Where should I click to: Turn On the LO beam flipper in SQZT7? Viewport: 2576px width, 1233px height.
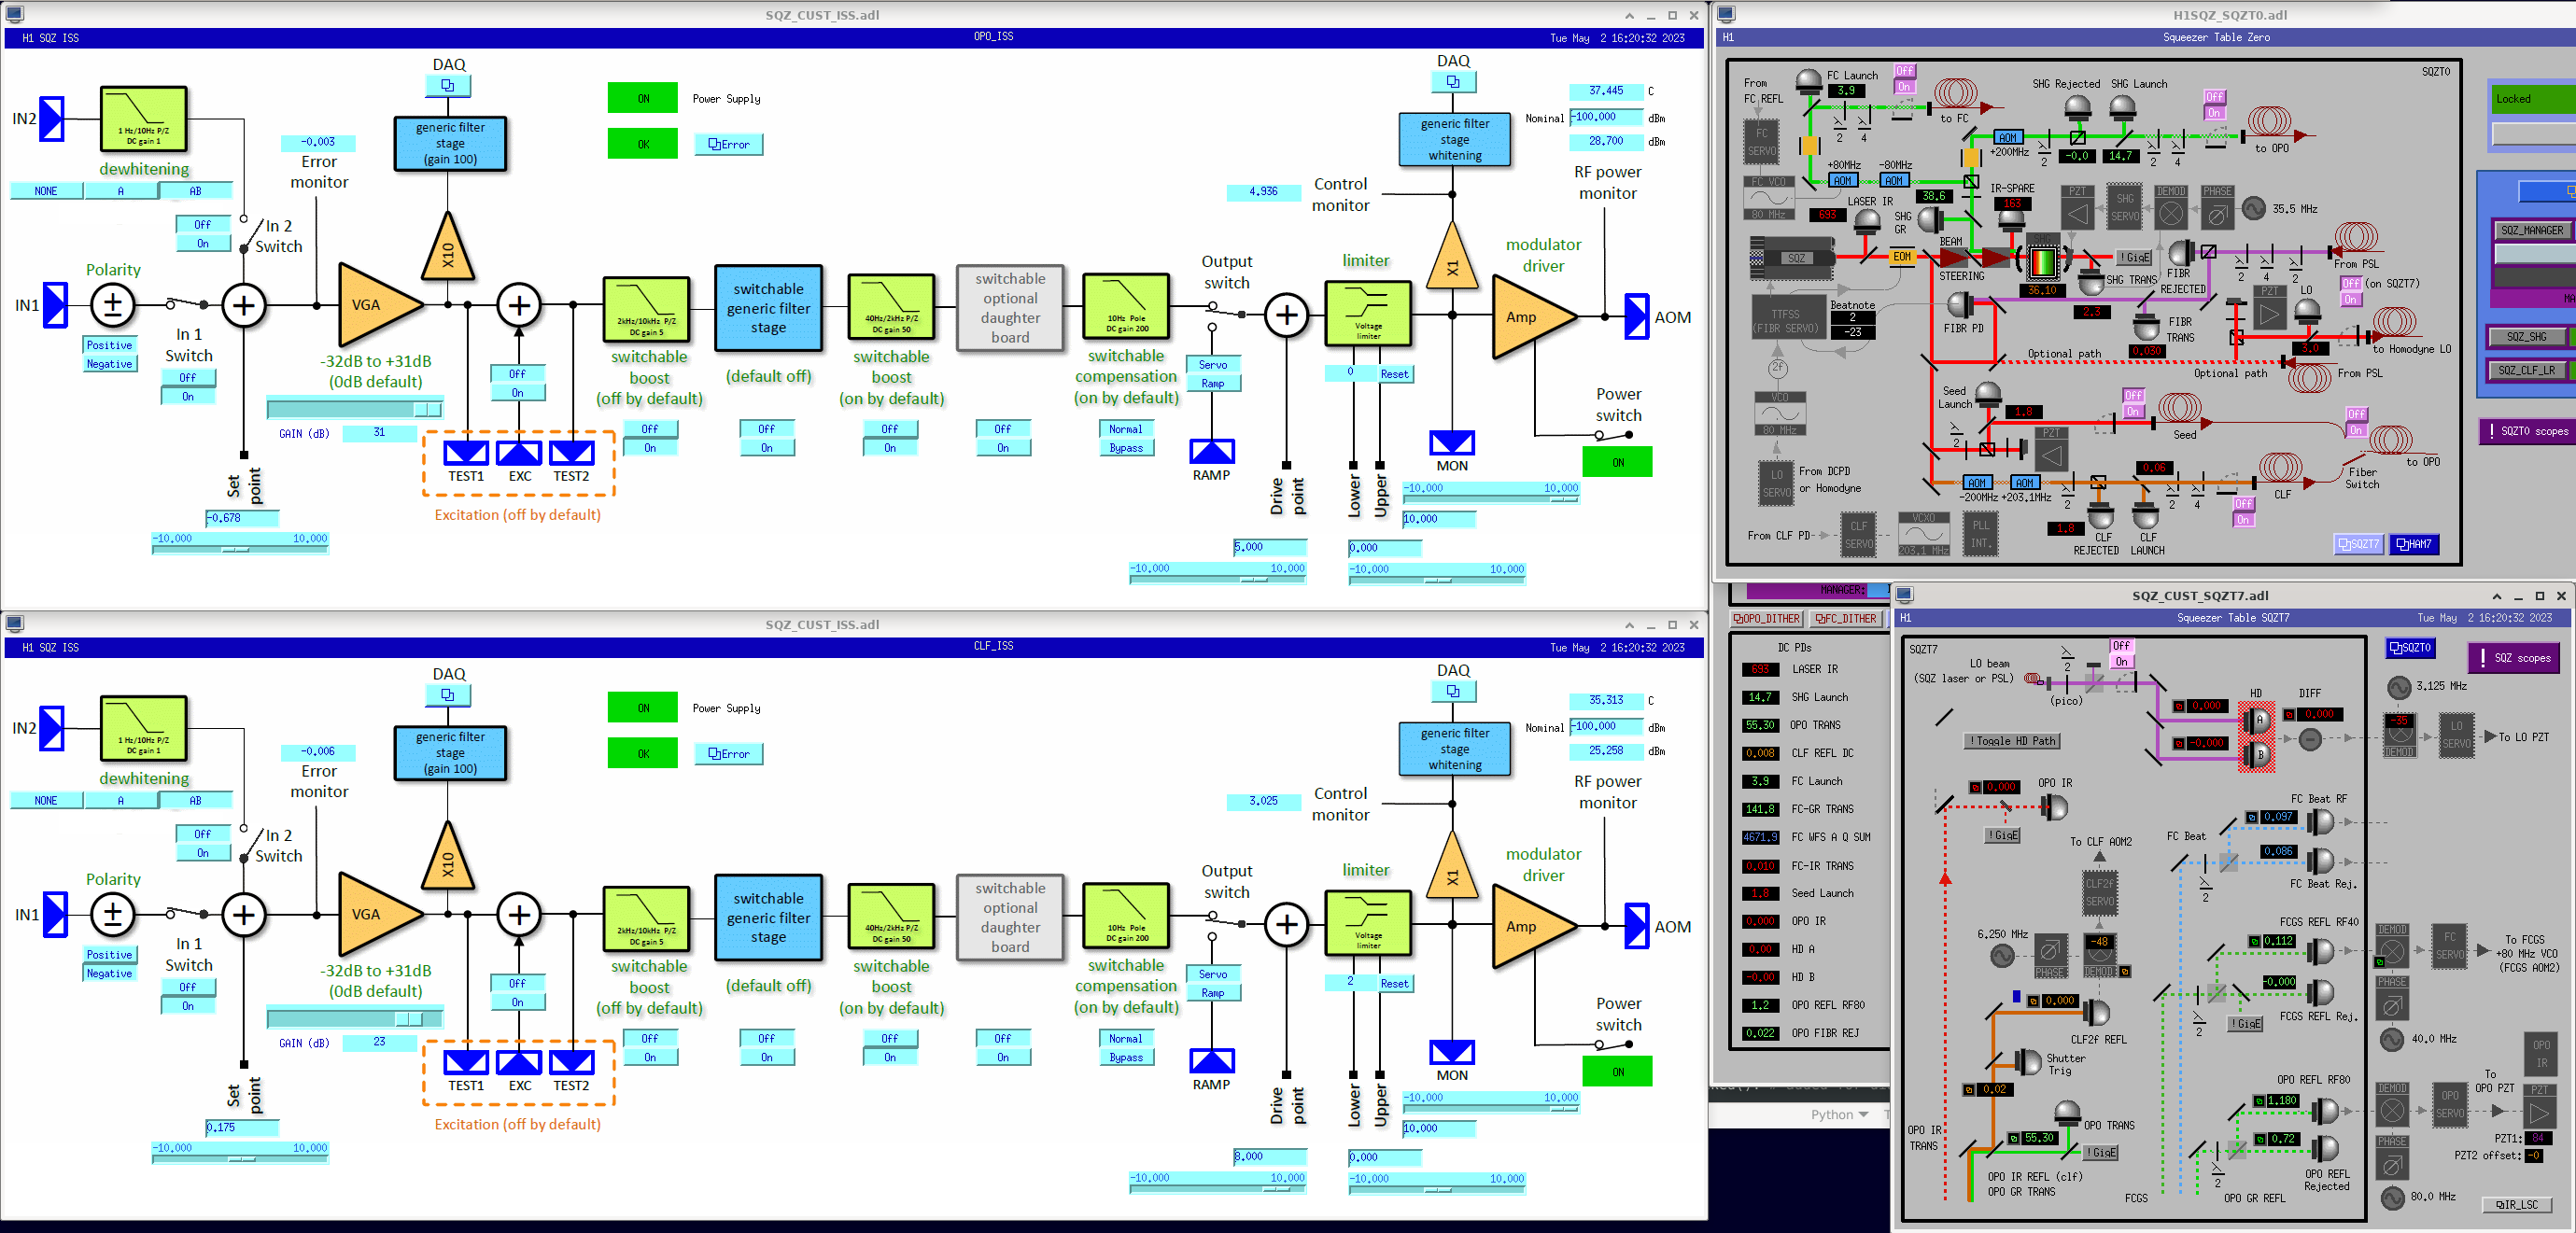pyautogui.click(x=2121, y=662)
